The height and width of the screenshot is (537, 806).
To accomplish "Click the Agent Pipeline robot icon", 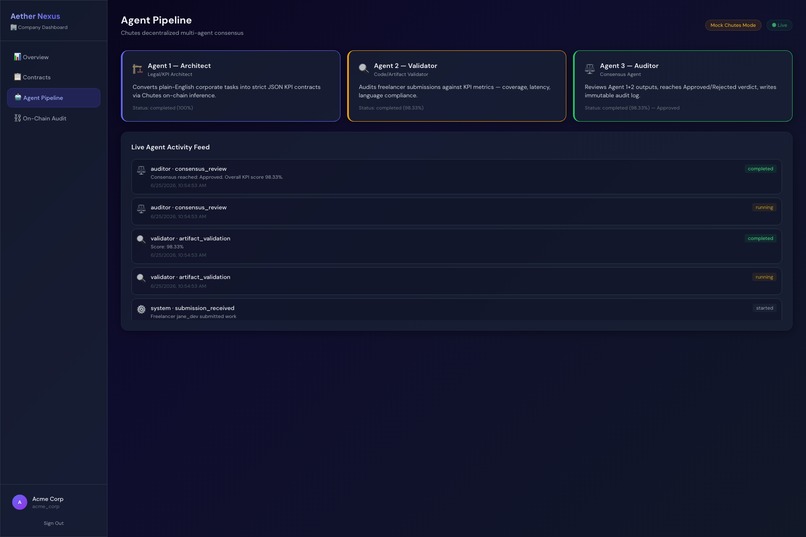I will pos(18,97).
